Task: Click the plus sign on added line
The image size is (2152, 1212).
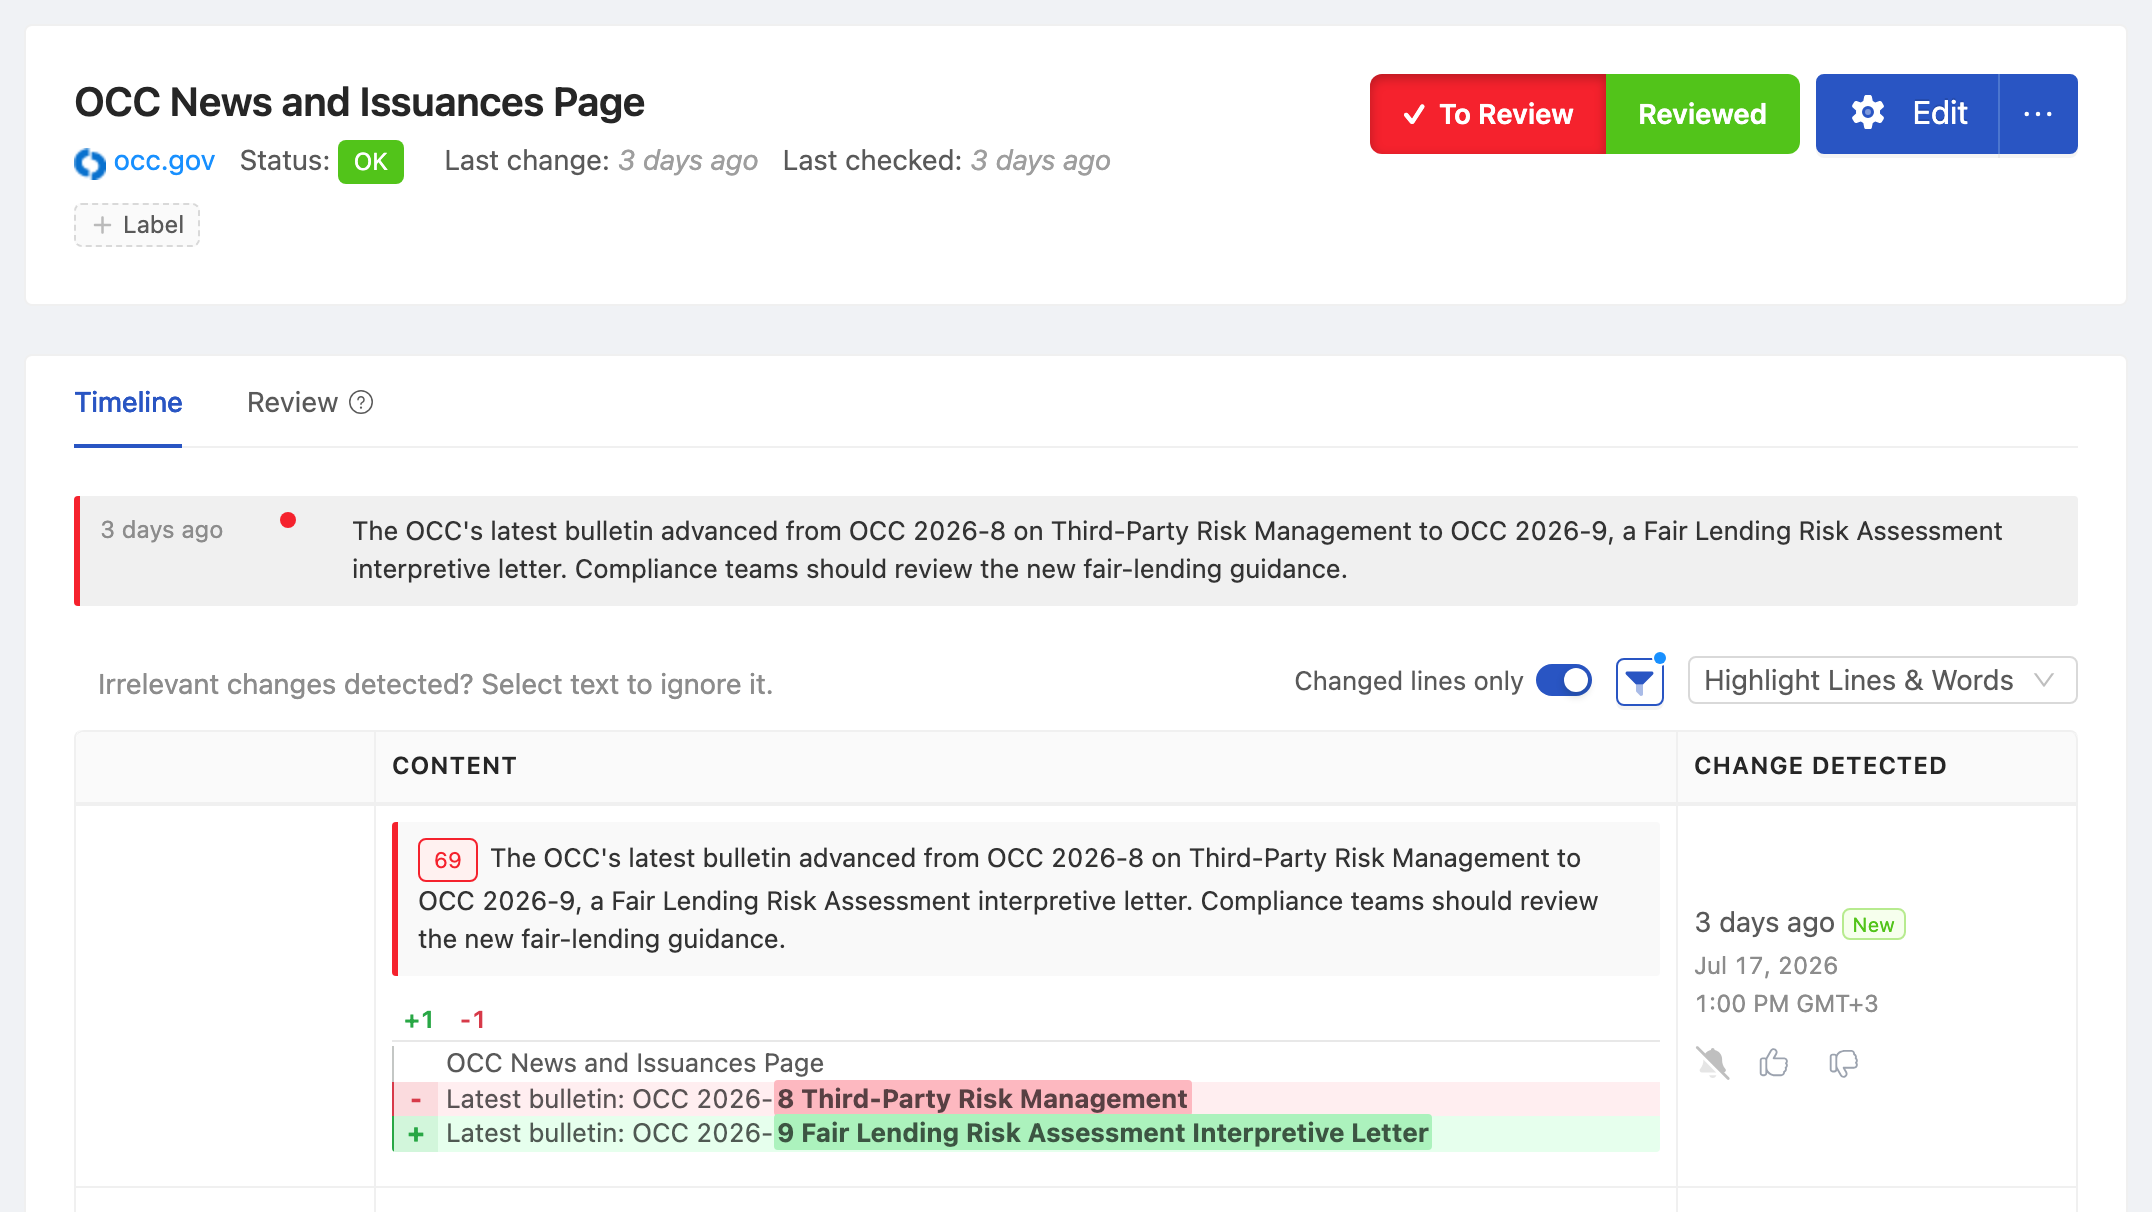Action: [416, 1134]
